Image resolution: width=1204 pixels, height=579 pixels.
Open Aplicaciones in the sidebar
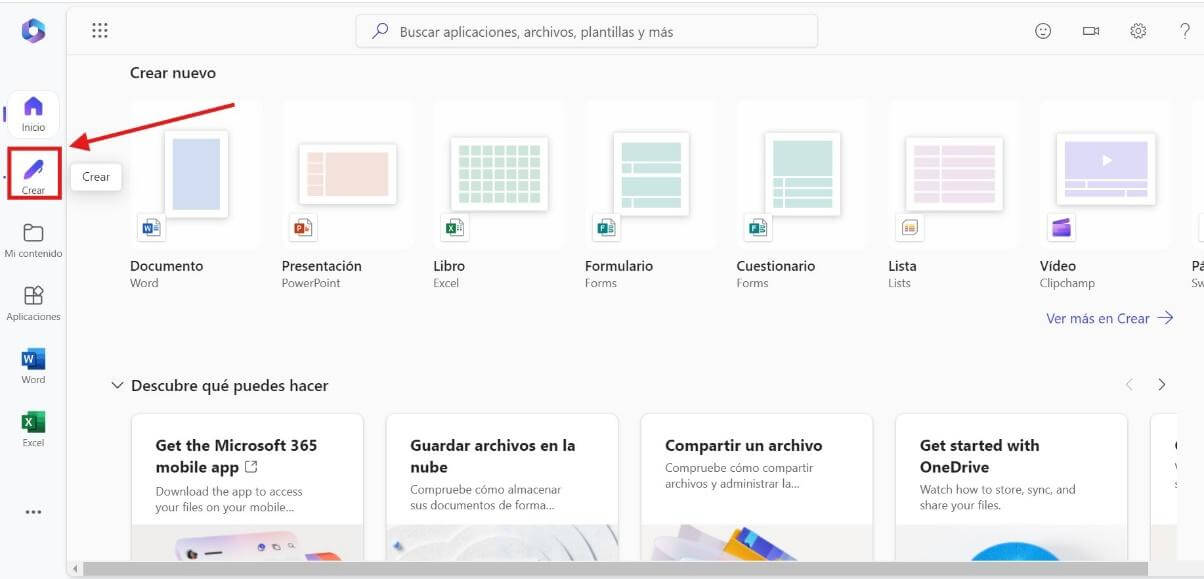(33, 304)
